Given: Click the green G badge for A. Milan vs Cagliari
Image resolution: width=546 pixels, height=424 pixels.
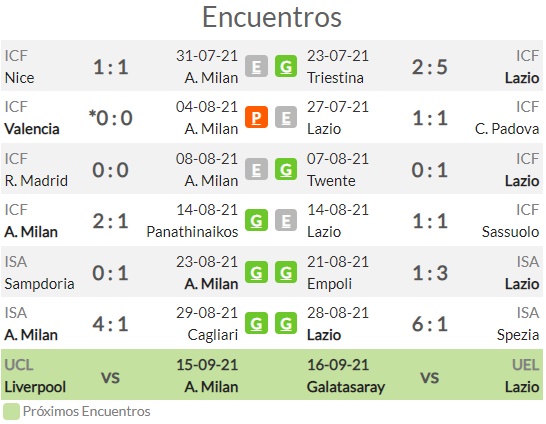Looking at the screenshot, I should tap(256, 324).
